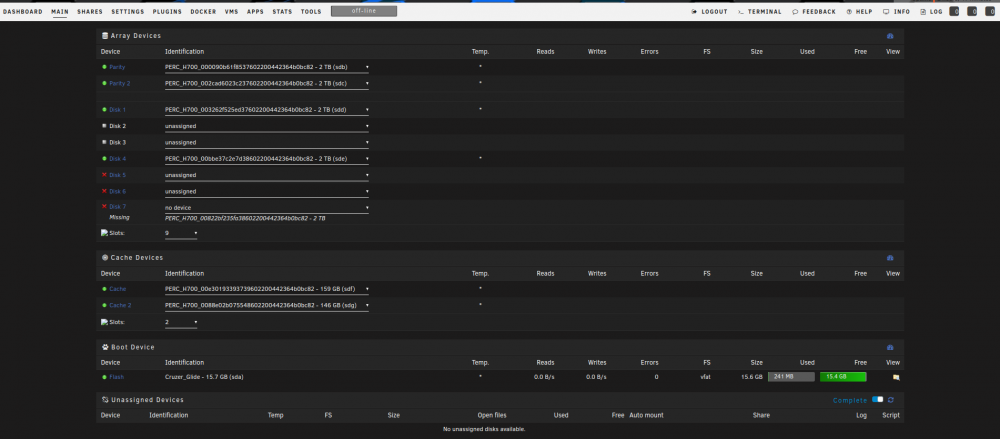Toggle the Complete switch in Unassigned Devices
The width and height of the screenshot is (1000, 439).
pyautogui.click(x=878, y=399)
